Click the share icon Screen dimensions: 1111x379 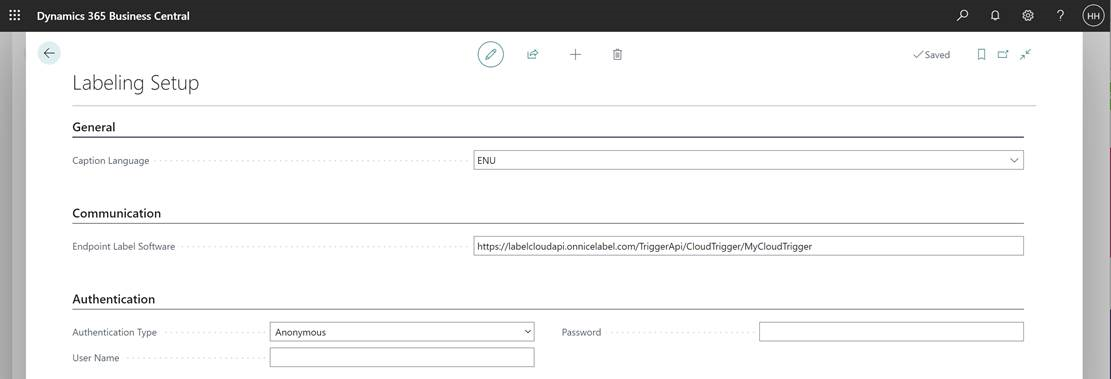[533, 55]
